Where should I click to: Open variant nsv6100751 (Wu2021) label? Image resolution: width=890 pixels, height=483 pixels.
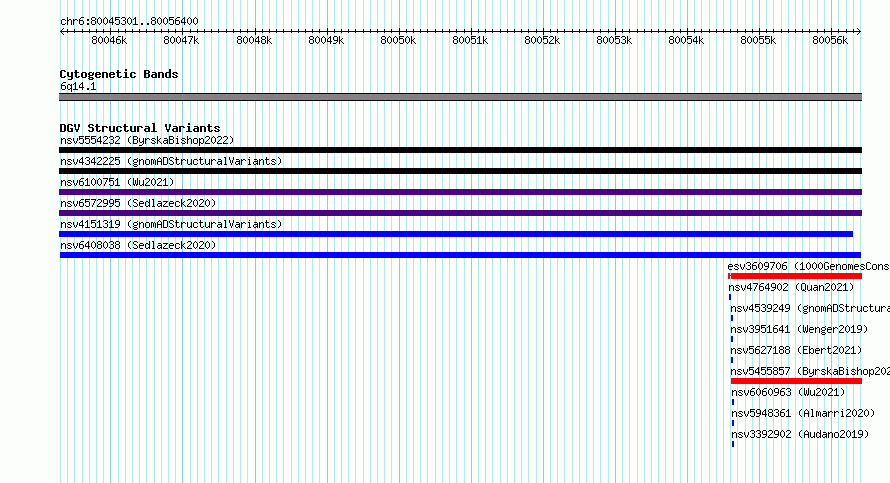point(117,182)
